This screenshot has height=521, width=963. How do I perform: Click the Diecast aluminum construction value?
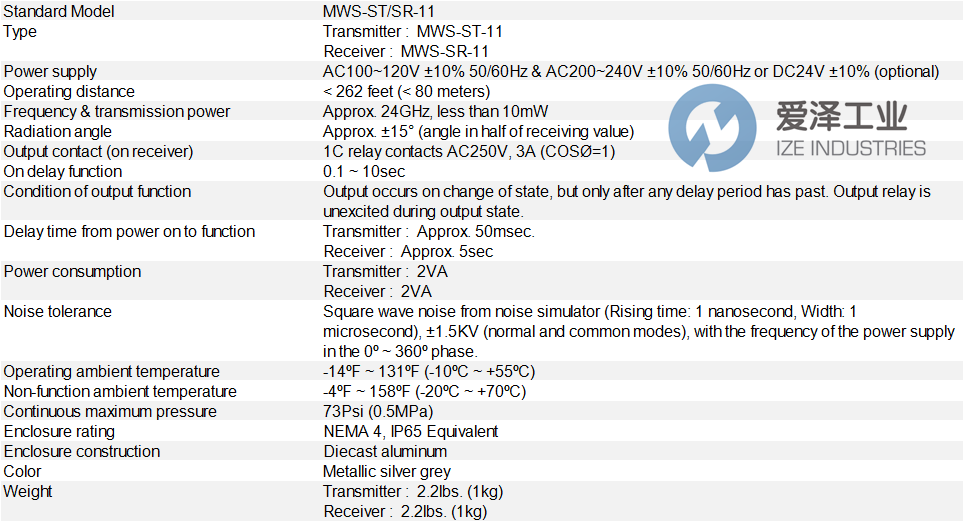tap(385, 451)
